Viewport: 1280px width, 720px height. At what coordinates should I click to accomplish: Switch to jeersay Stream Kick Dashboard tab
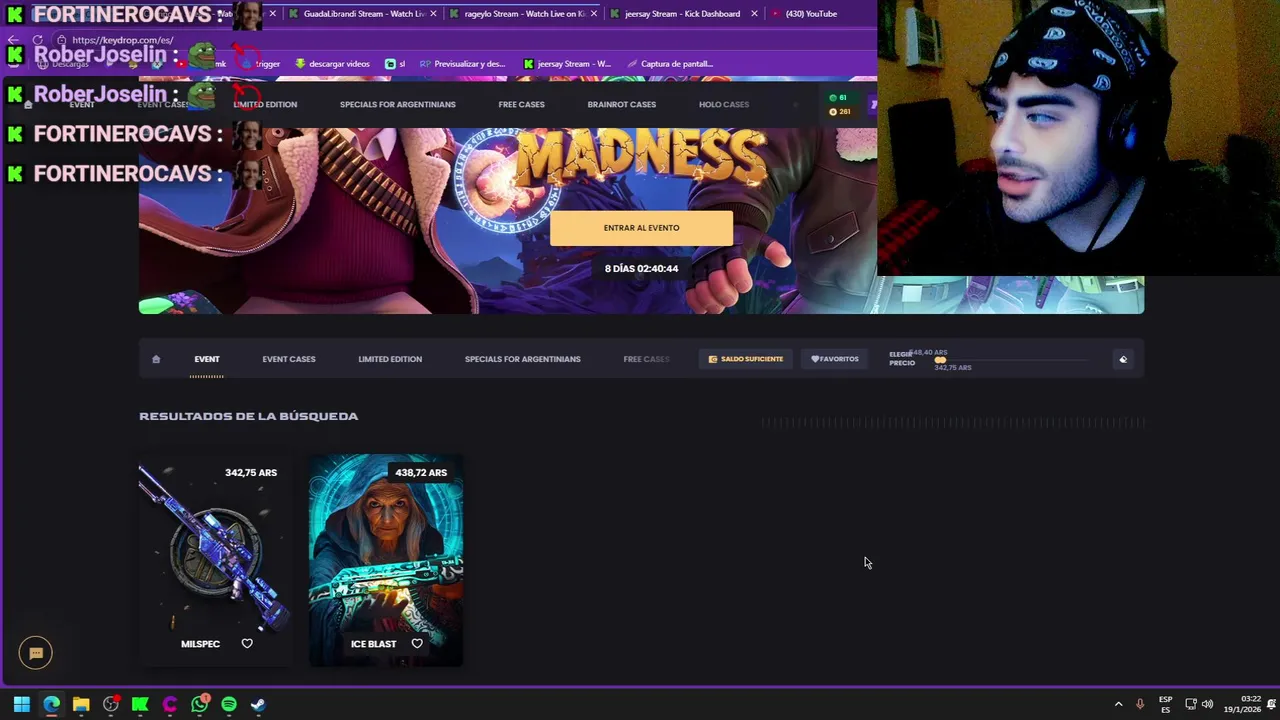[x=682, y=14]
